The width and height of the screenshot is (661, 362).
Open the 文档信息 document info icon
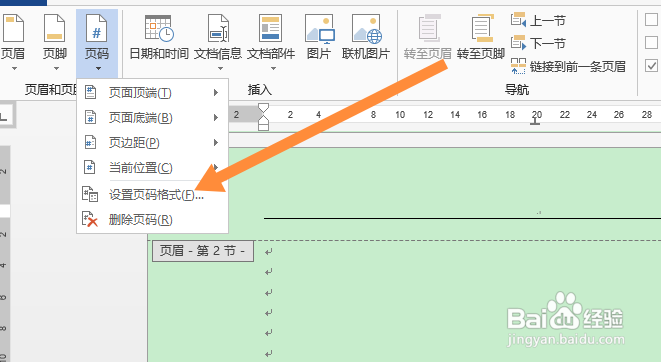click(218, 29)
